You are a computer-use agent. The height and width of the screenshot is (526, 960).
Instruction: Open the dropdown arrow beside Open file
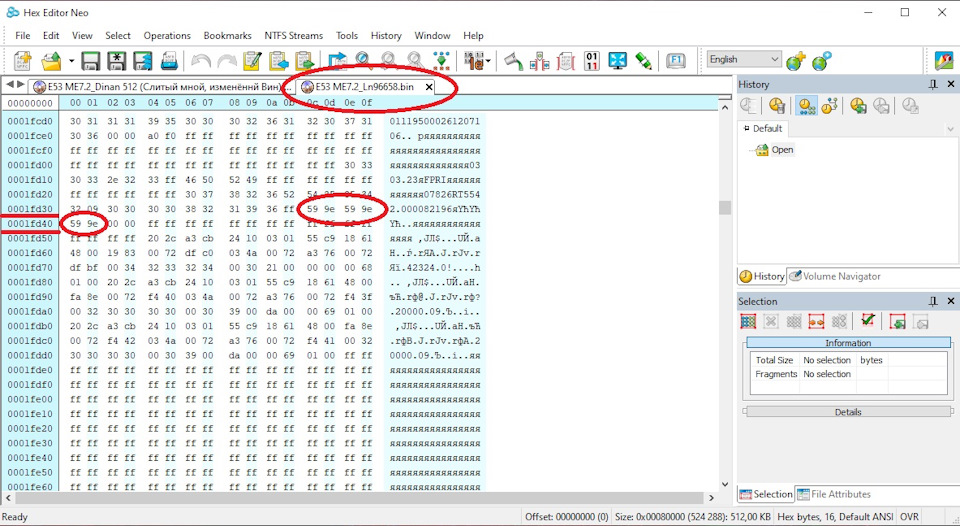[x=71, y=61]
